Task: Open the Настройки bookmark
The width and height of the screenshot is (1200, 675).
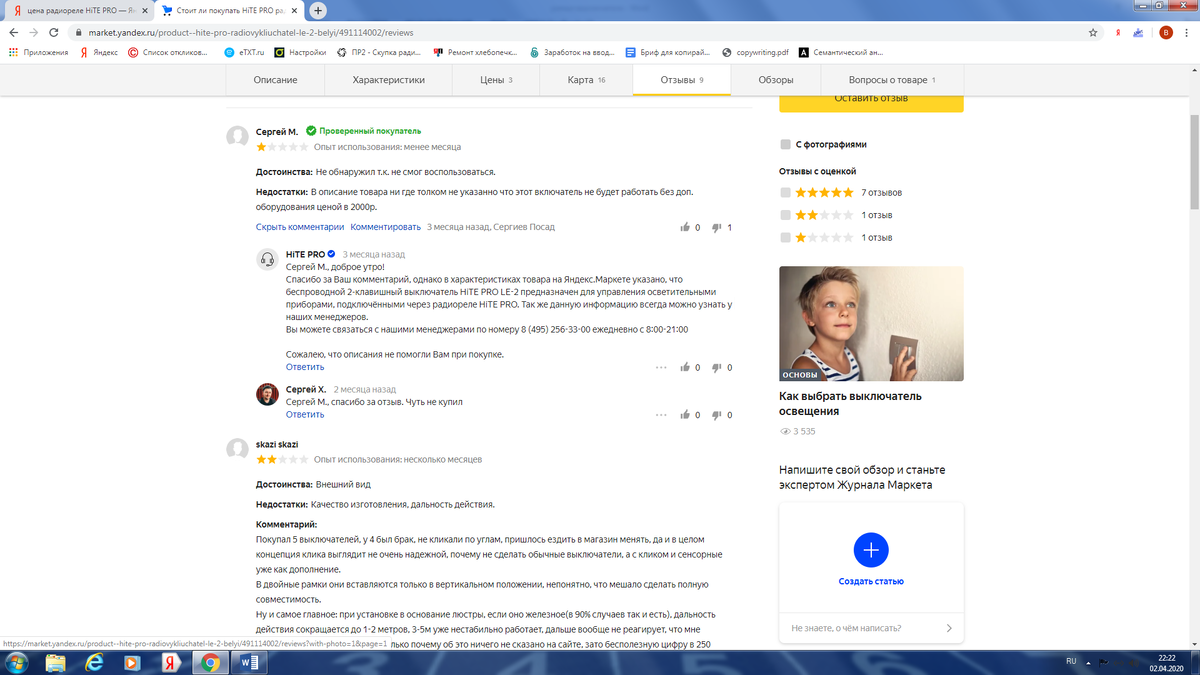Action: (300, 52)
